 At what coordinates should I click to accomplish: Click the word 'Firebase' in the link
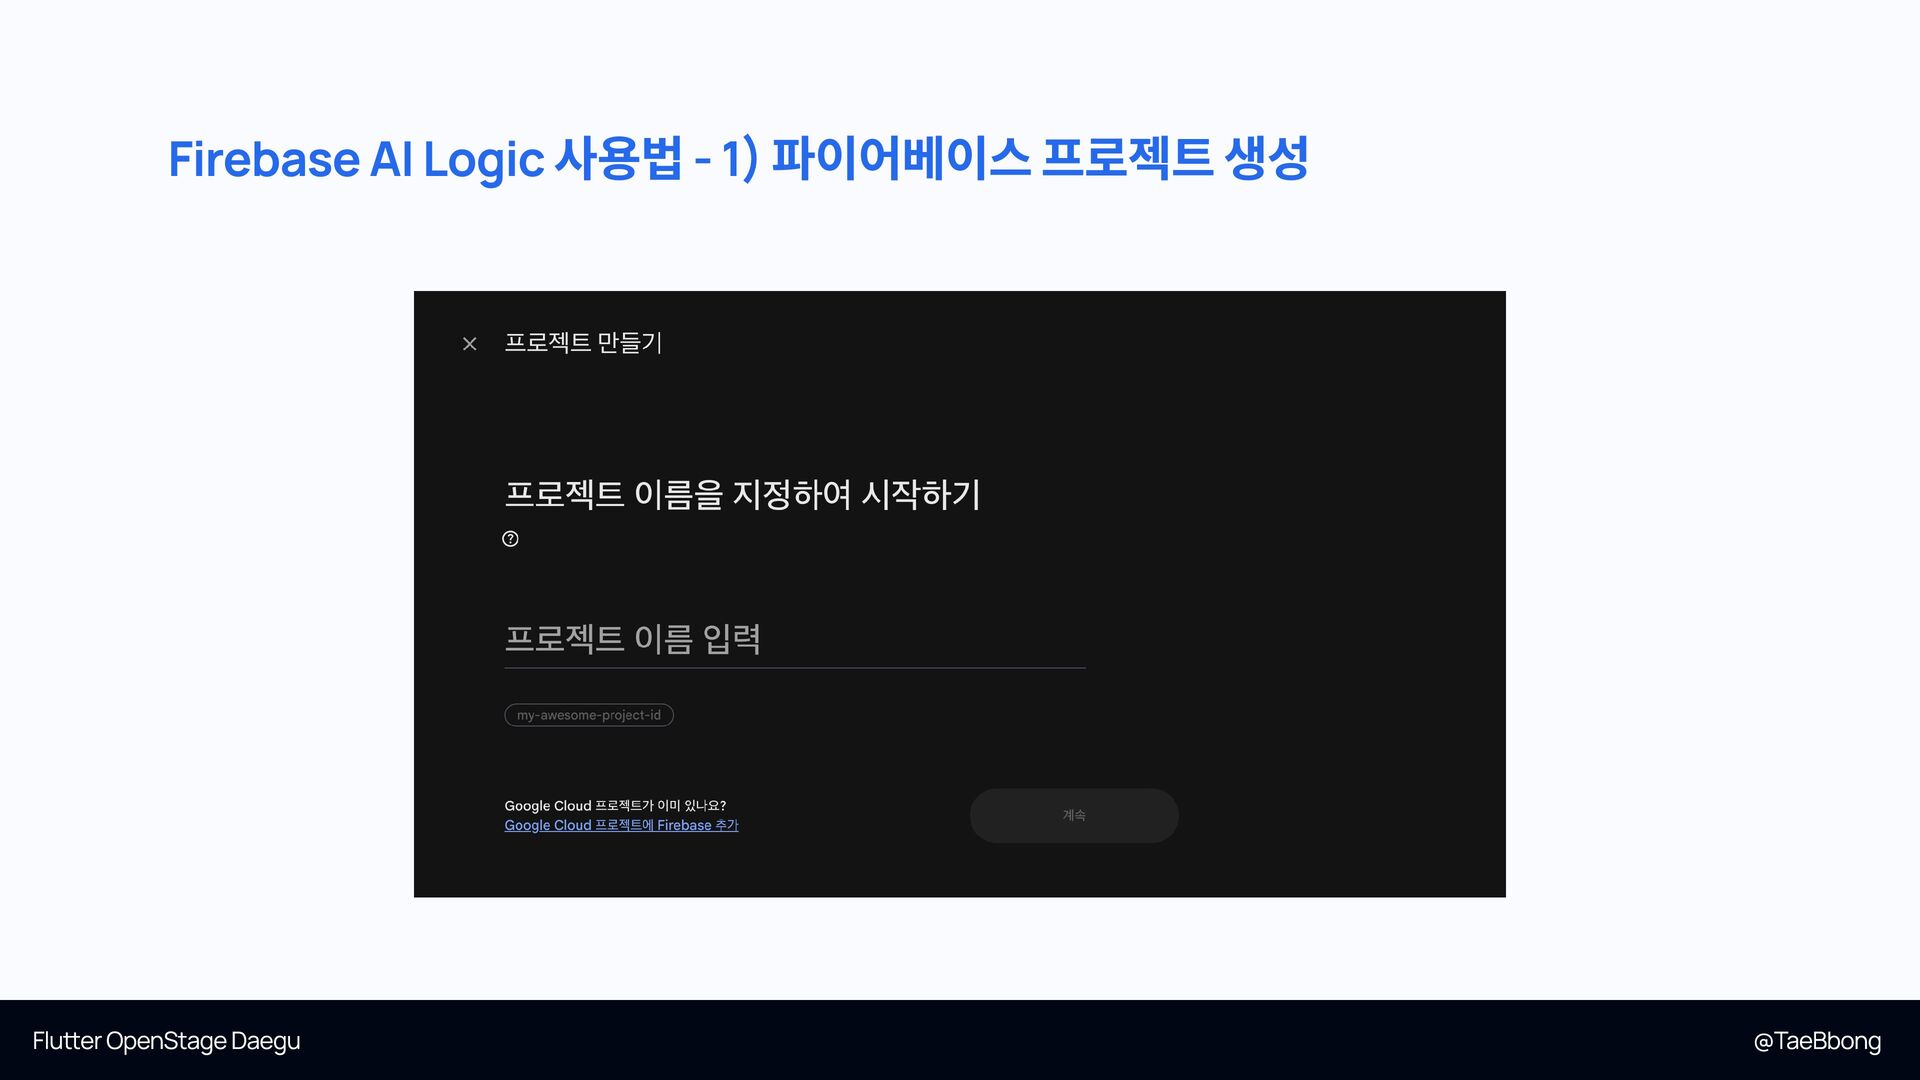(684, 825)
